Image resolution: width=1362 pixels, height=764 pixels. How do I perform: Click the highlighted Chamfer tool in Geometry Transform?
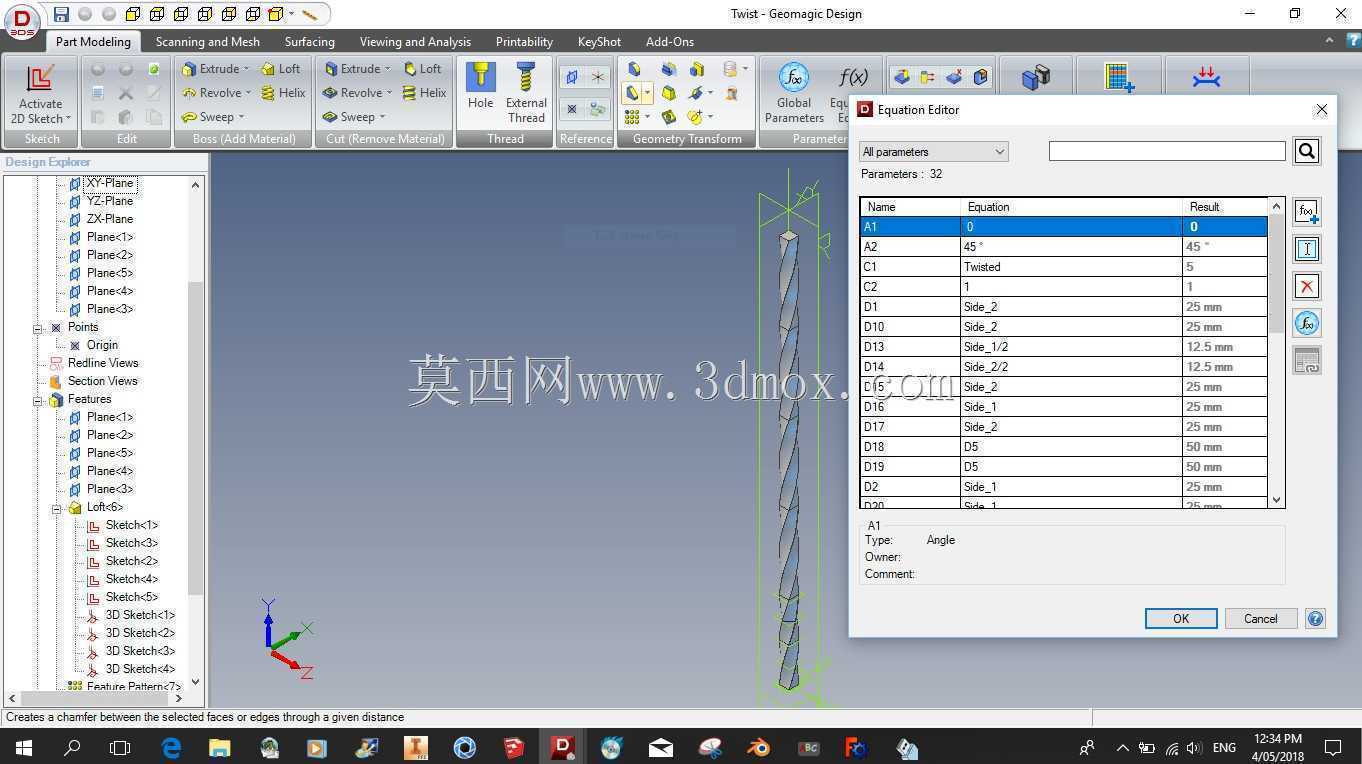pos(632,93)
